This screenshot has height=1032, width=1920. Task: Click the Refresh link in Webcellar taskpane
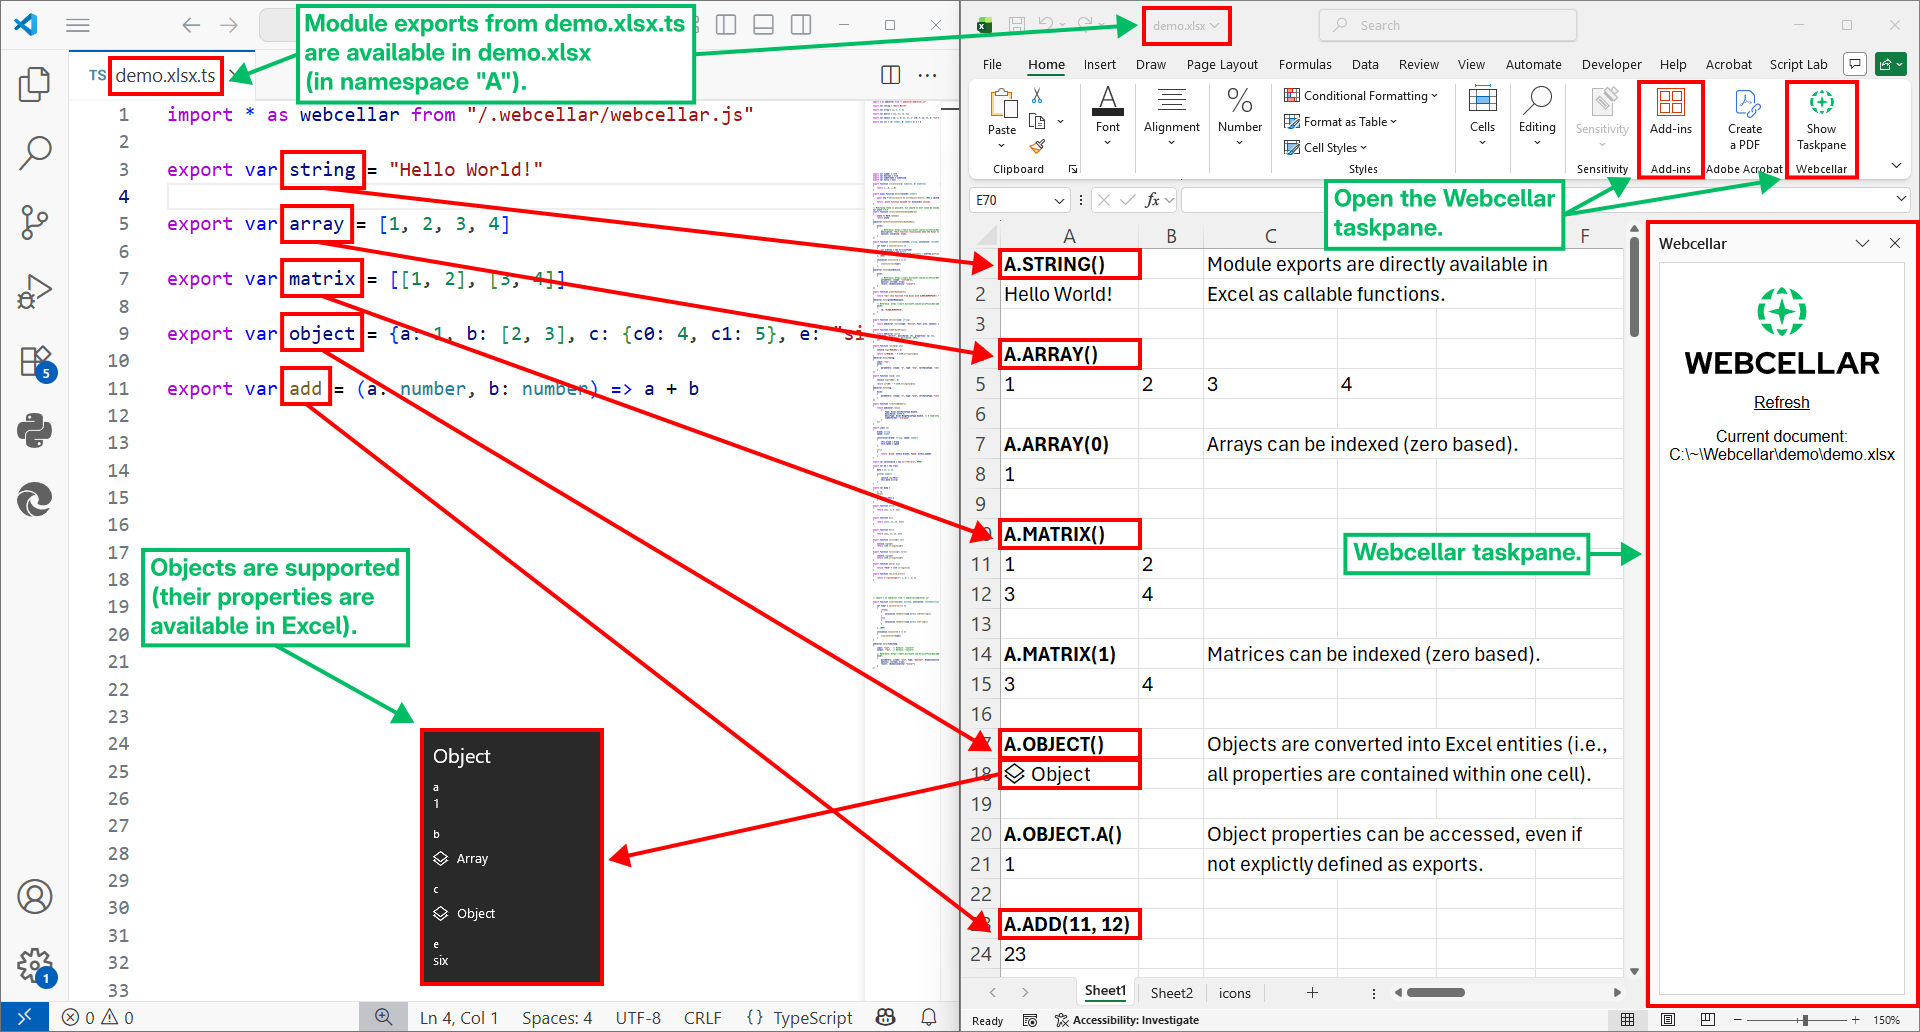tap(1781, 402)
